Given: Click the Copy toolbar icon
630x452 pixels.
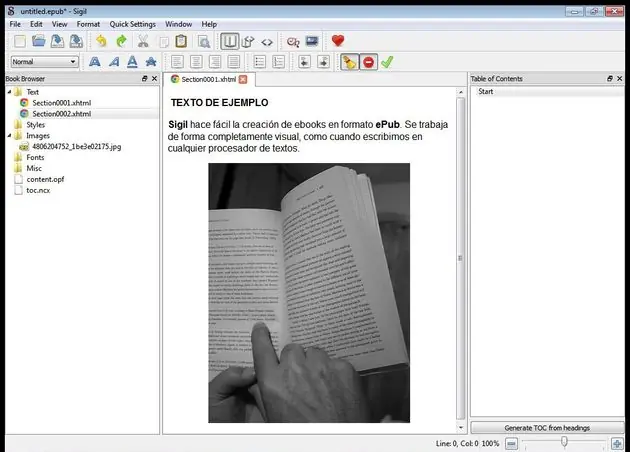Looking at the screenshot, I should tap(163, 41).
